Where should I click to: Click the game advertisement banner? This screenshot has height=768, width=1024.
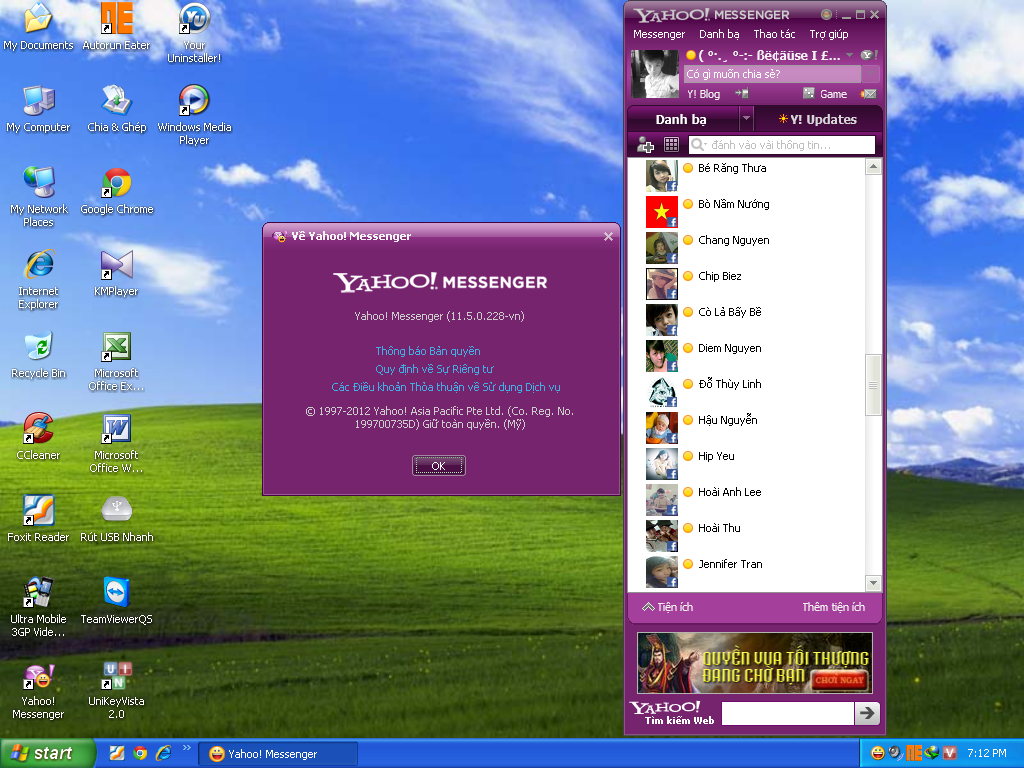pos(754,663)
